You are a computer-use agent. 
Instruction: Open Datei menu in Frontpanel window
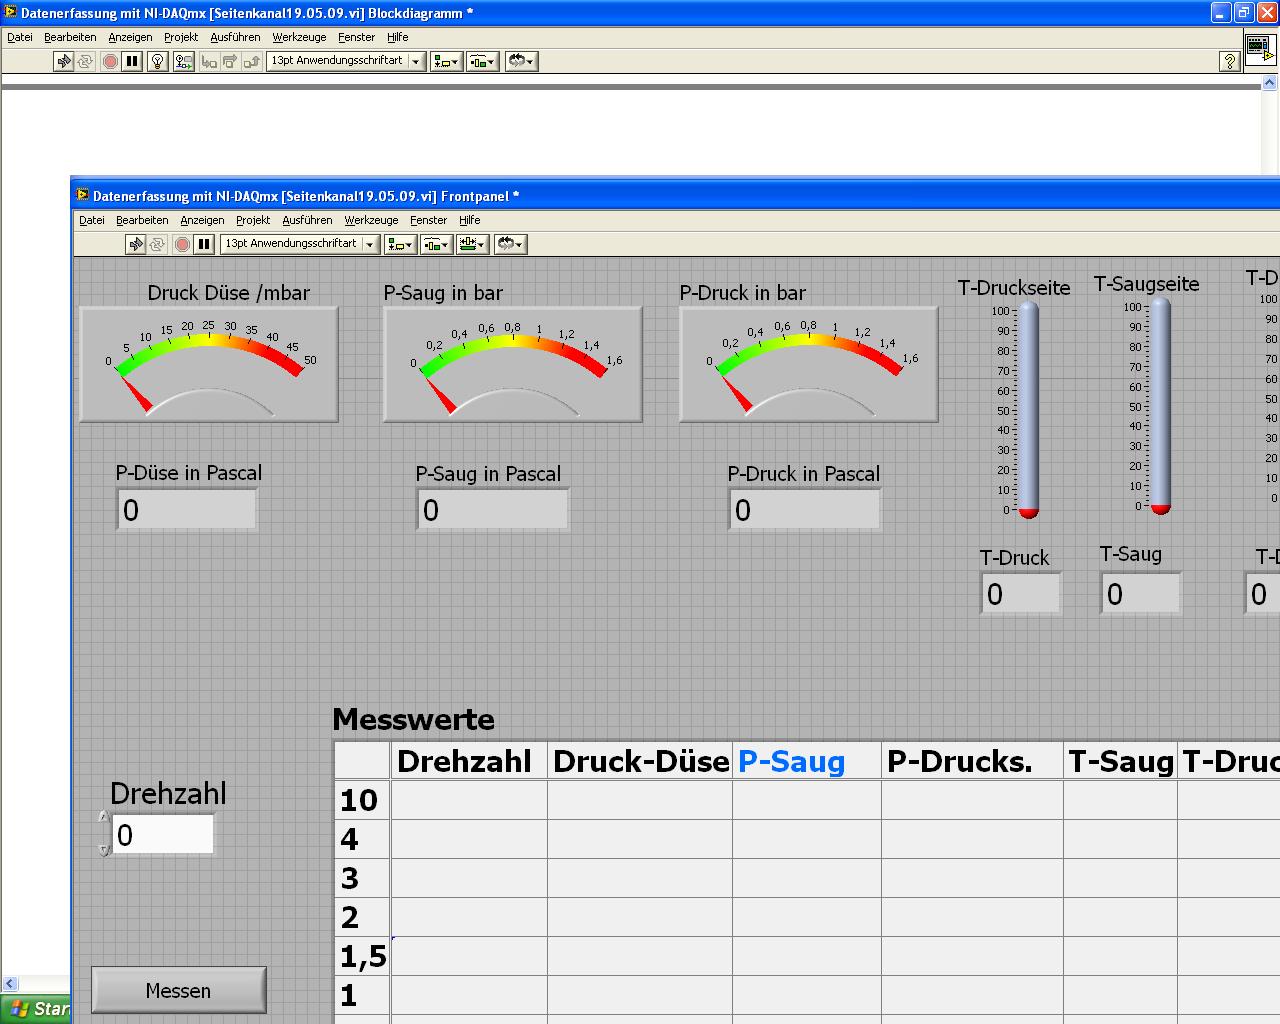pyautogui.click(x=92, y=220)
